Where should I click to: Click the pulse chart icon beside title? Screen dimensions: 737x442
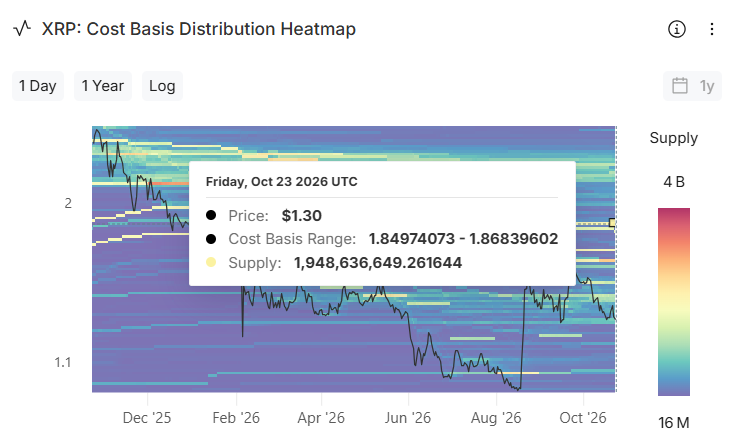coord(22,28)
